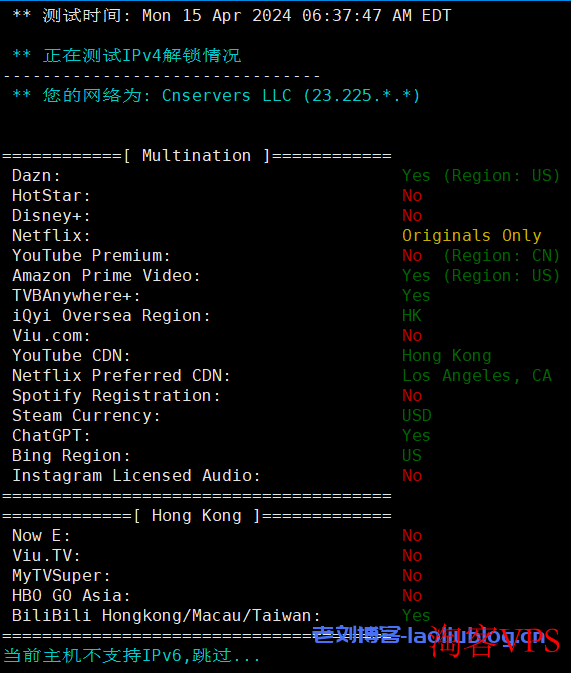Image resolution: width=571 pixels, height=673 pixels.
Task: Click the 'No' result for Instagram Licensed Audio
Action: tap(412, 475)
